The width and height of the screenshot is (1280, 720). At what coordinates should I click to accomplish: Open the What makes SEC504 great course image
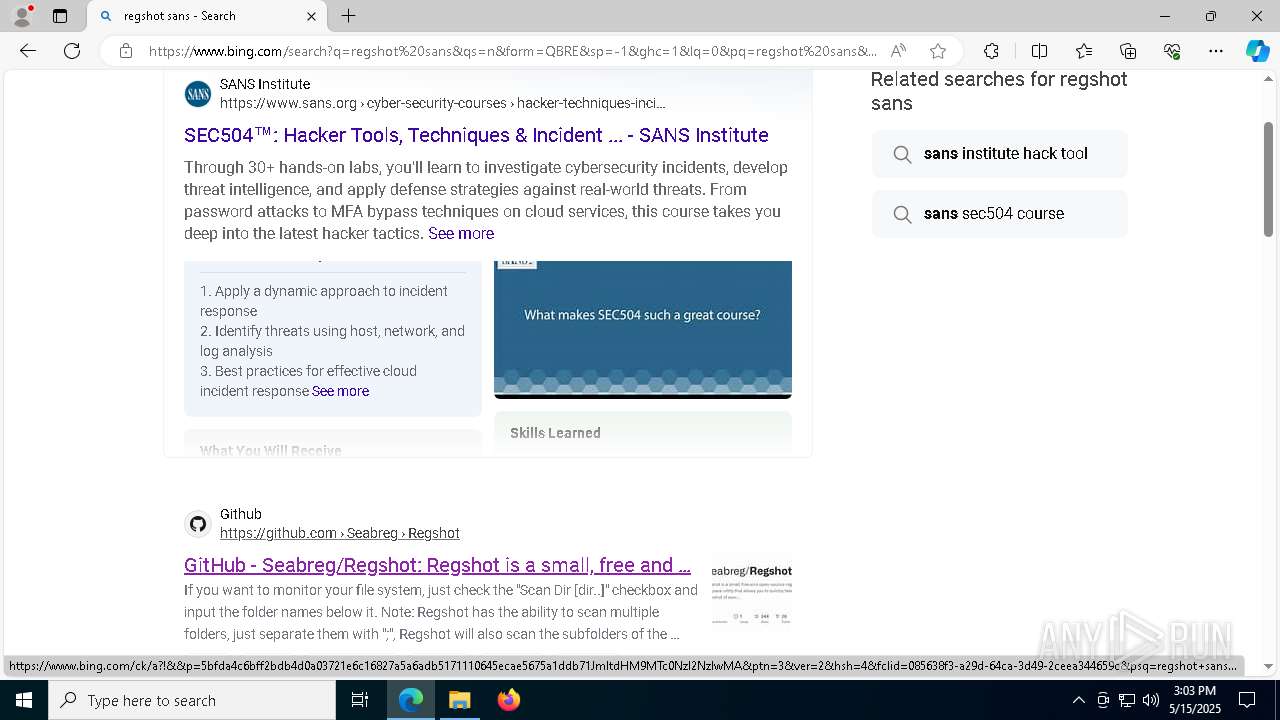click(x=643, y=329)
